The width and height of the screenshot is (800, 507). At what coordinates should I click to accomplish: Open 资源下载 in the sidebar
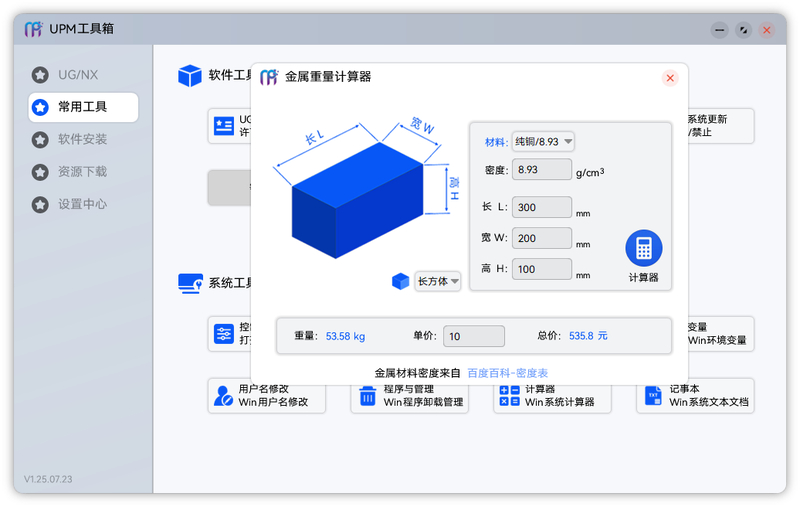(83, 172)
